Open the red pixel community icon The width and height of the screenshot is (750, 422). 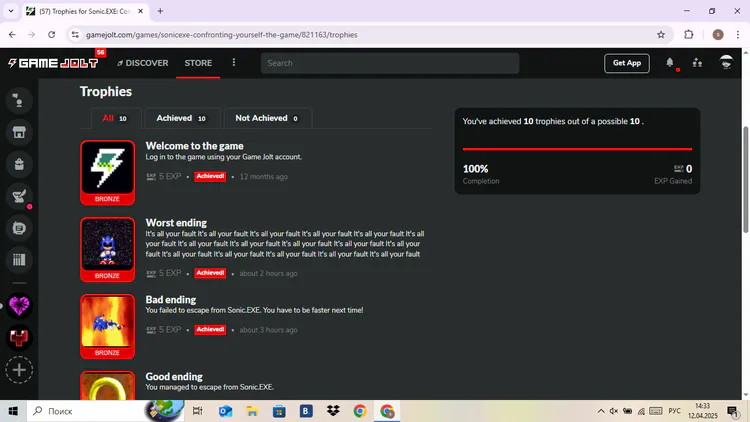point(19,338)
